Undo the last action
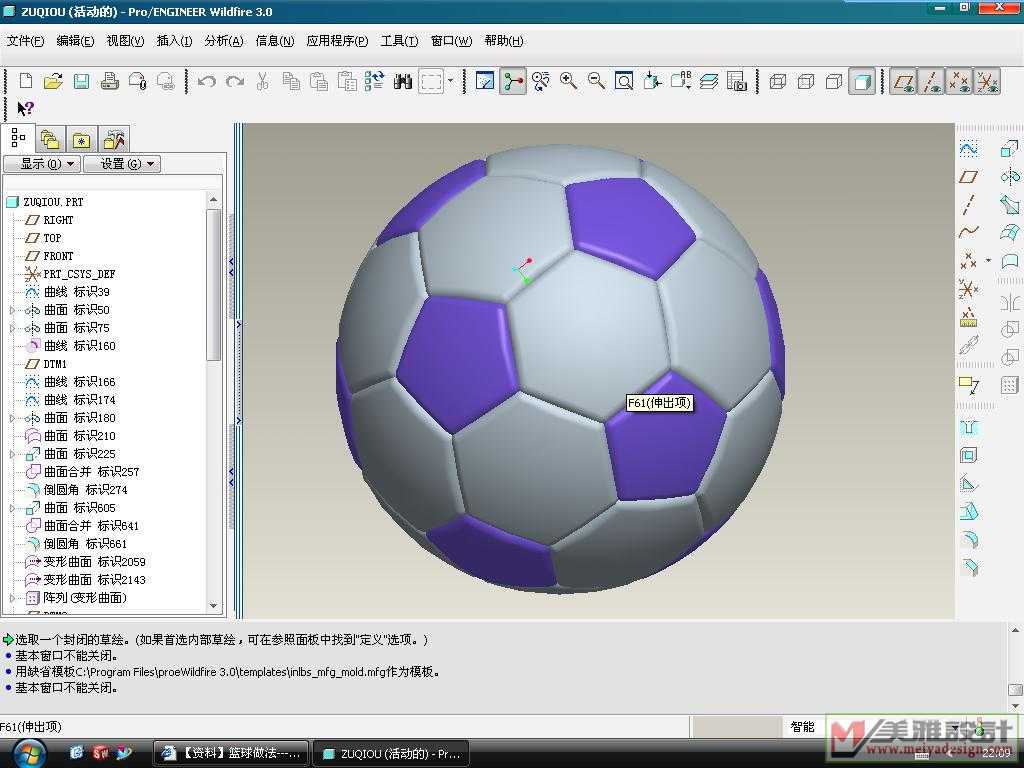The height and width of the screenshot is (768, 1024). click(x=206, y=82)
